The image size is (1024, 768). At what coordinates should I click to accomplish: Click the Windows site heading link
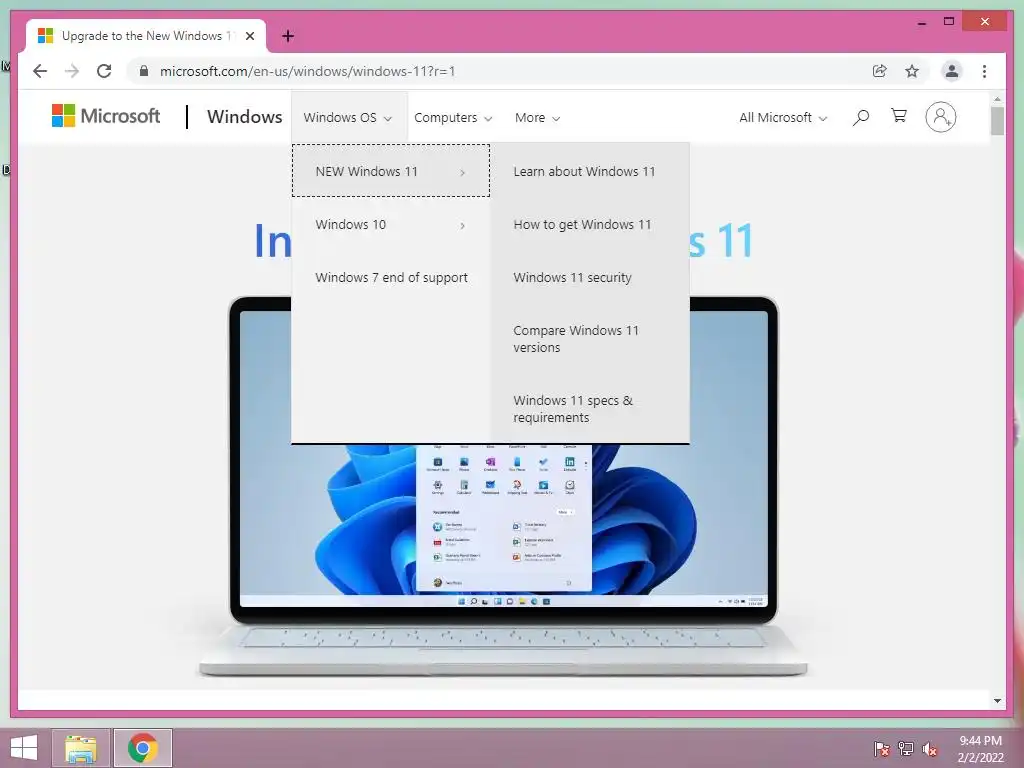coord(244,117)
